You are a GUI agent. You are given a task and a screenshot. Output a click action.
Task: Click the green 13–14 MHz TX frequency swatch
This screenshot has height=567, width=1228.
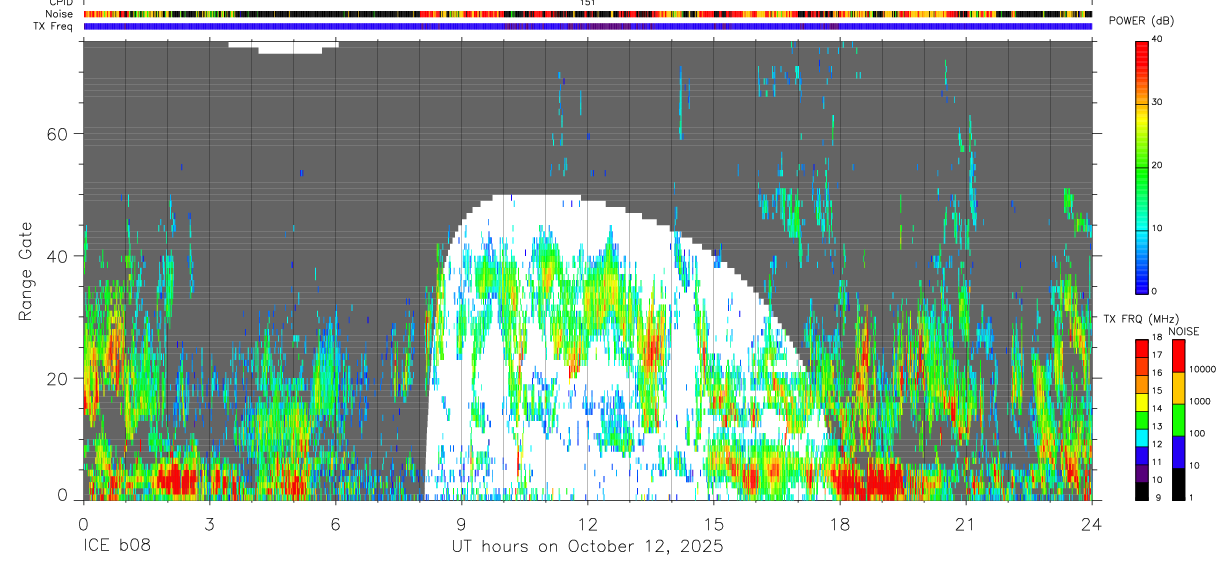click(1142, 419)
